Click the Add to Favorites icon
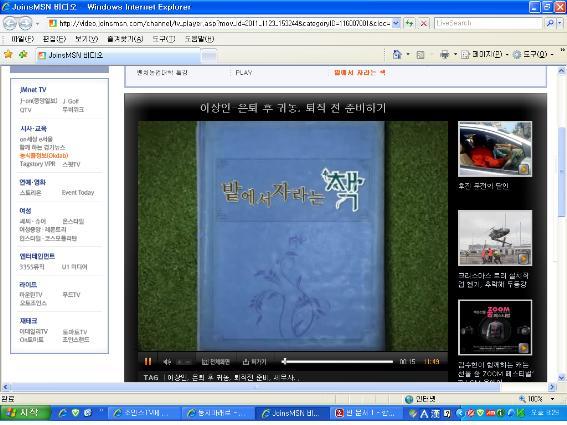The height and width of the screenshot is (425, 567). (24, 54)
